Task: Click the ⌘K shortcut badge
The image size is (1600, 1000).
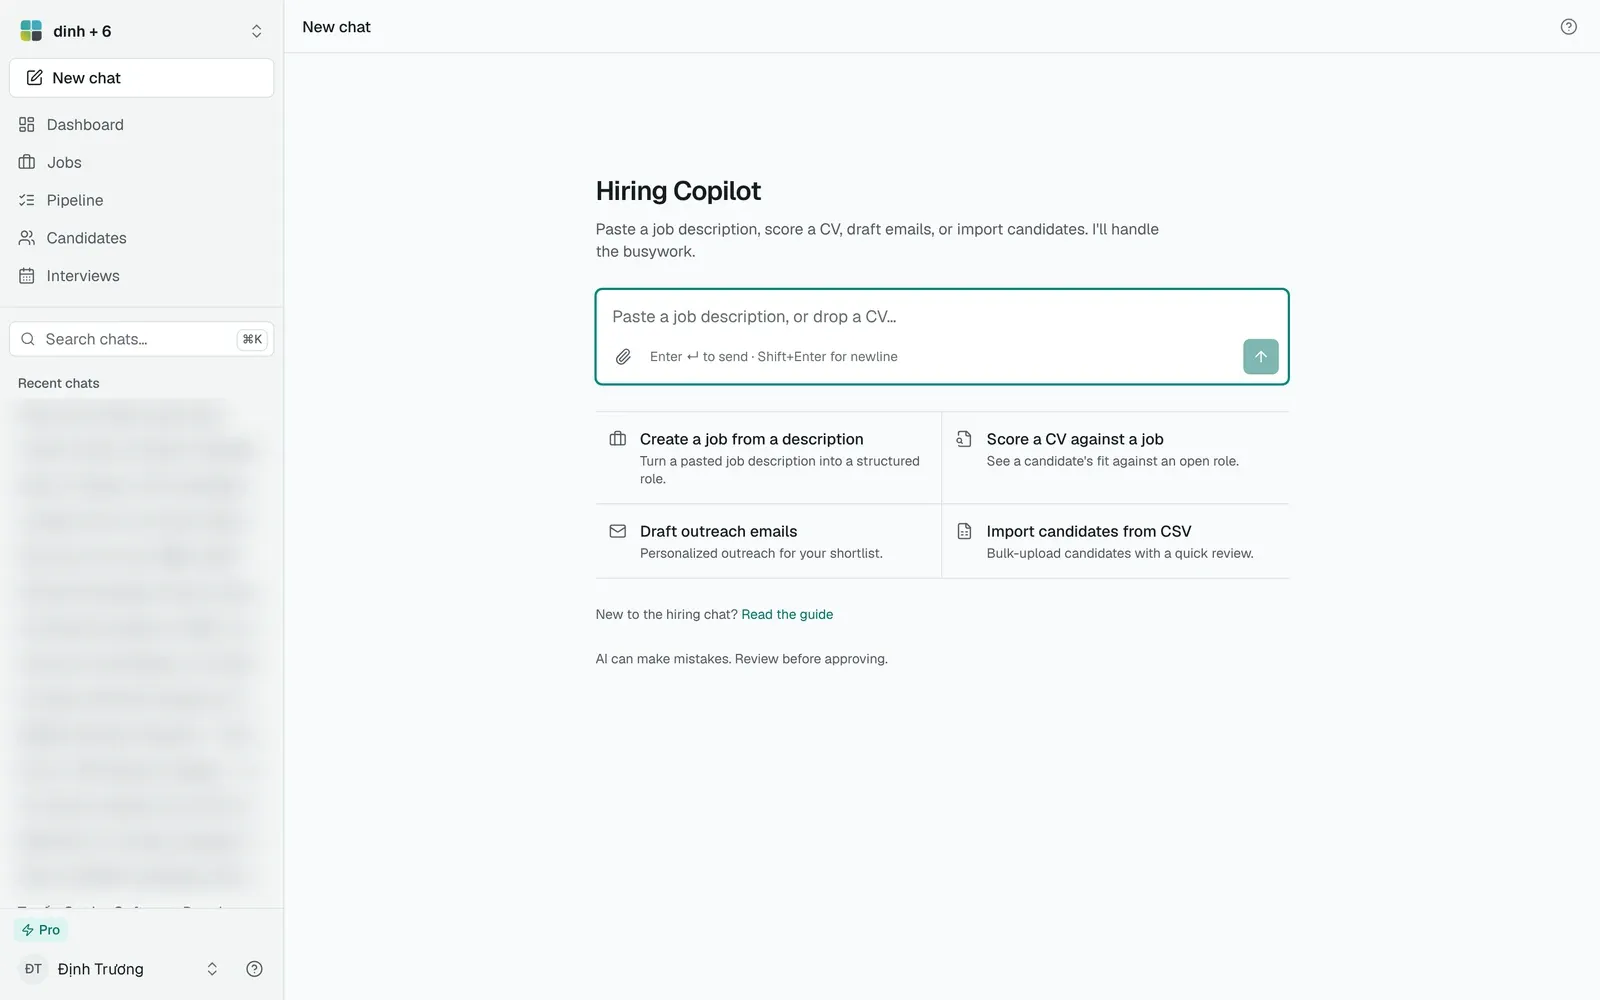Action: click(x=252, y=339)
